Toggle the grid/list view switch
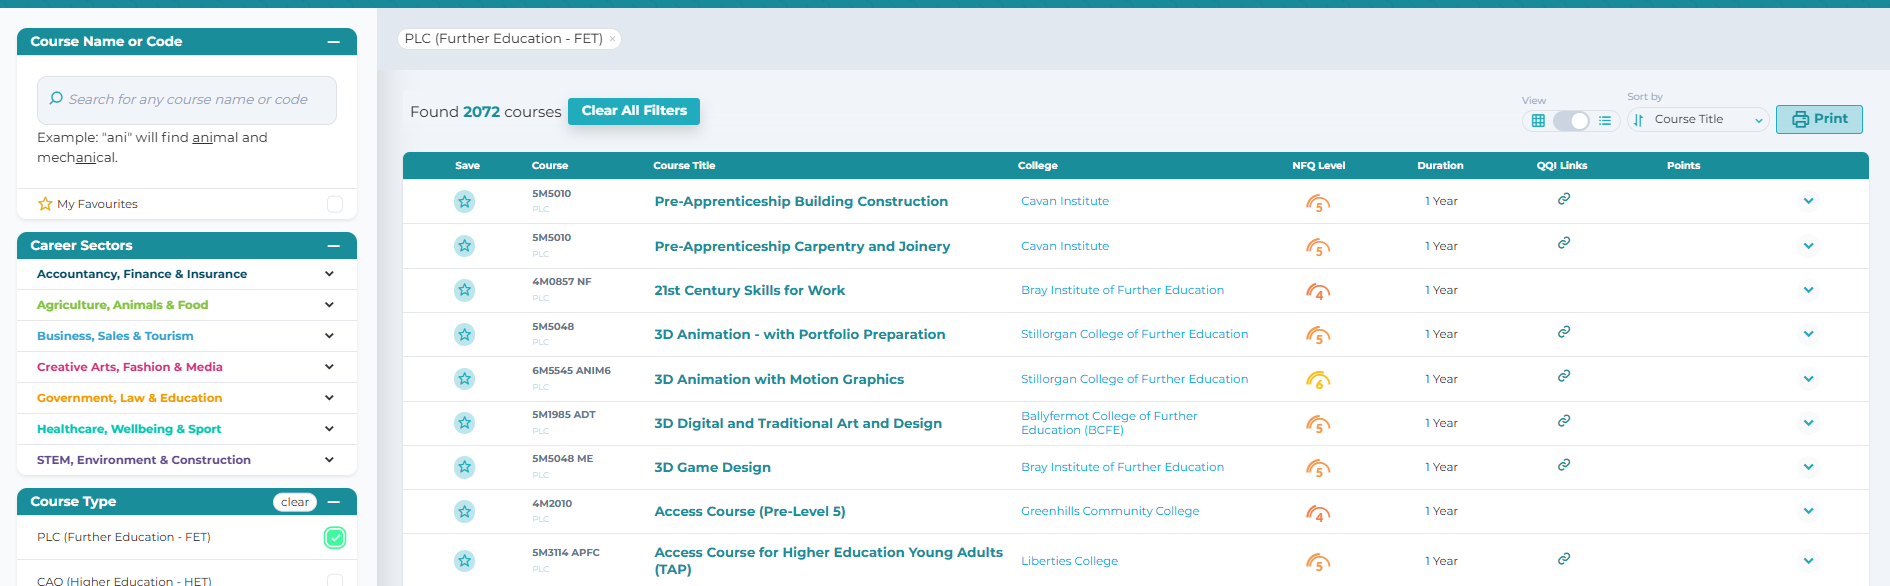This screenshot has height=586, width=1890. coord(1571,121)
